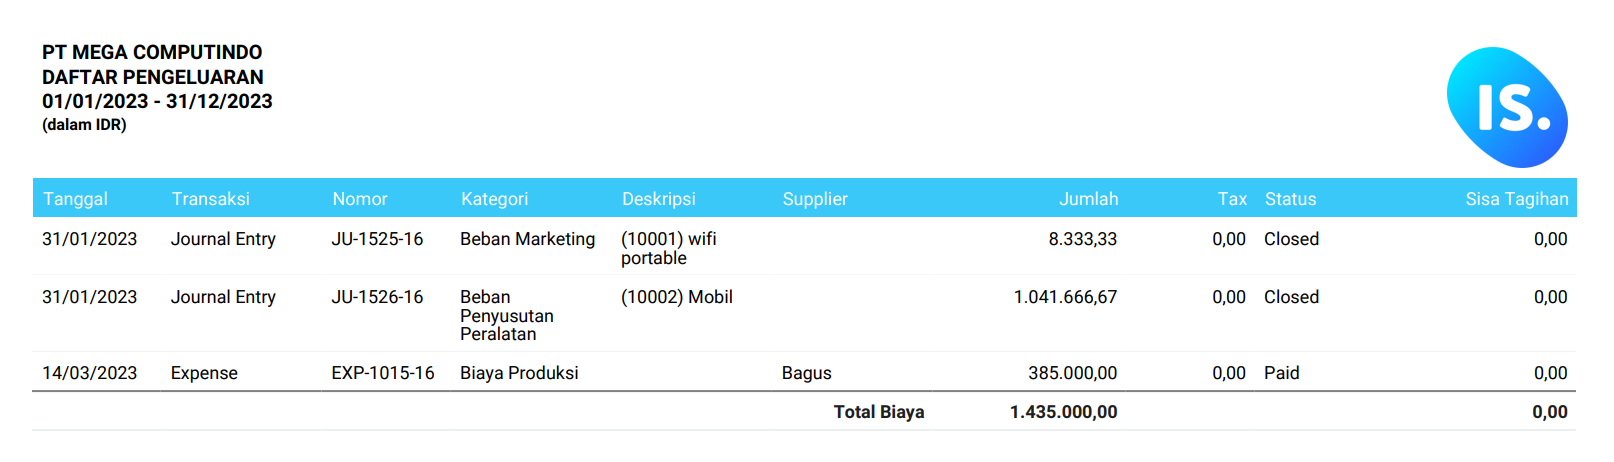
Task: Click the Beban Marketing category cell
Action: click(x=527, y=239)
